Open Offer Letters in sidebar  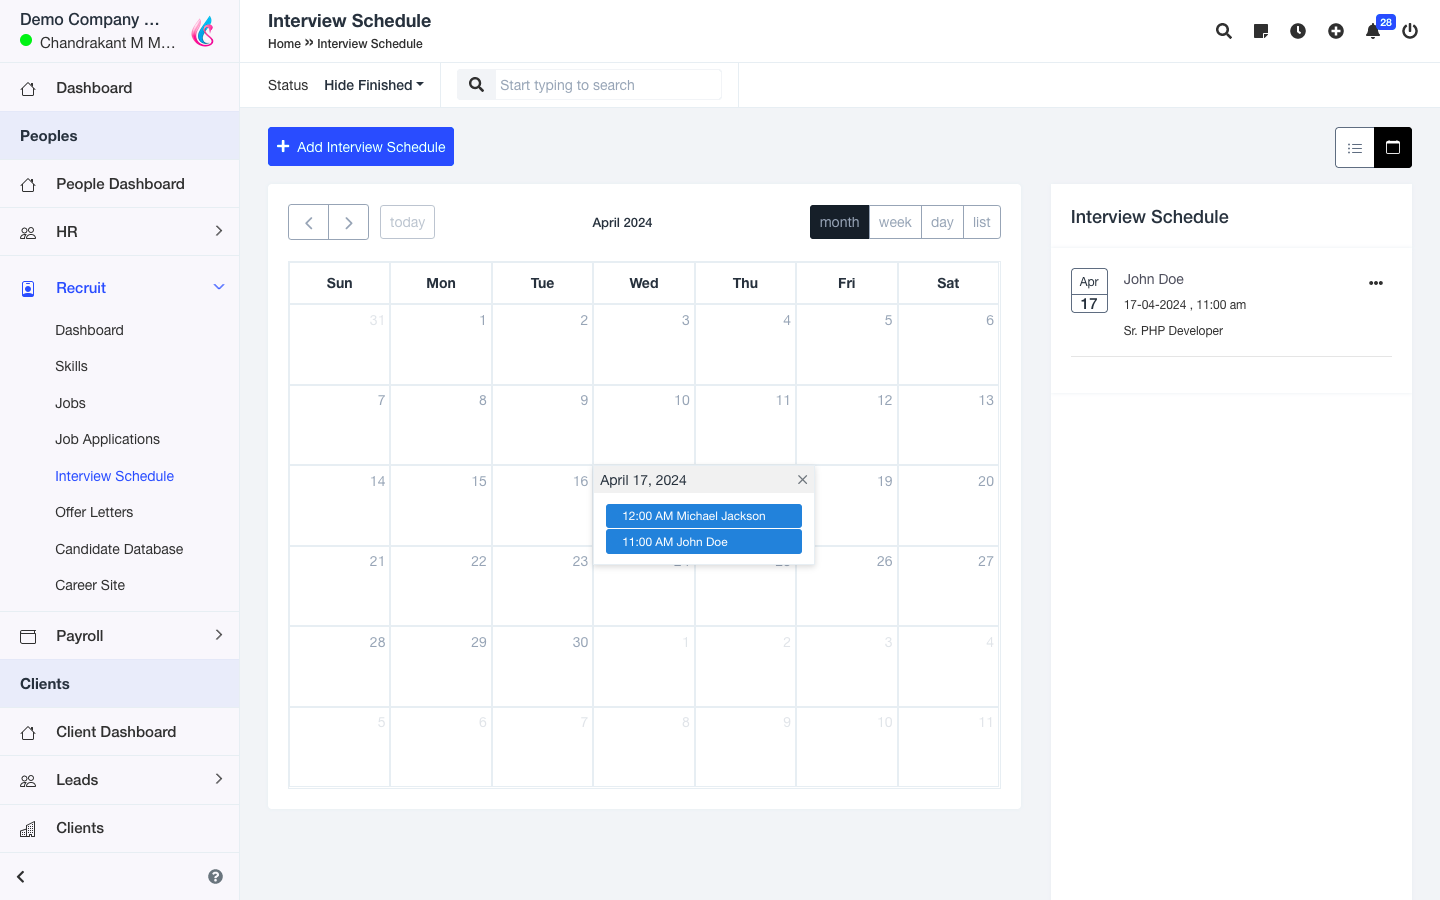click(x=94, y=512)
